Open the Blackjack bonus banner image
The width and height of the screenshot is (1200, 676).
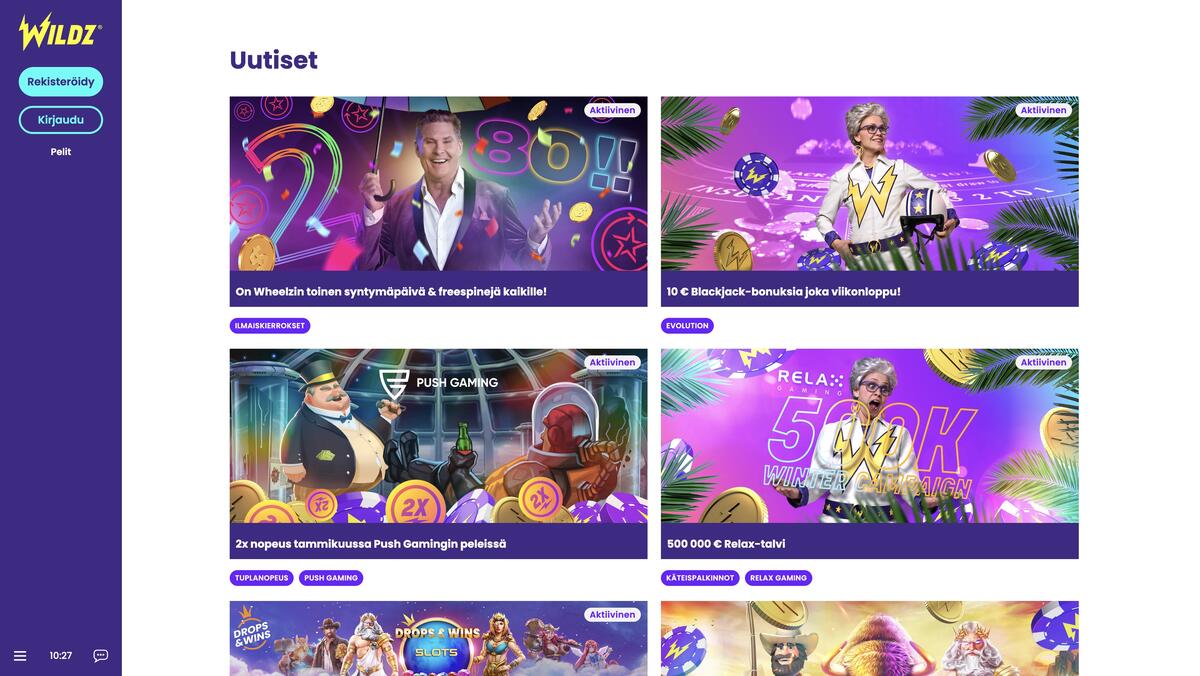pyautogui.click(x=869, y=184)
